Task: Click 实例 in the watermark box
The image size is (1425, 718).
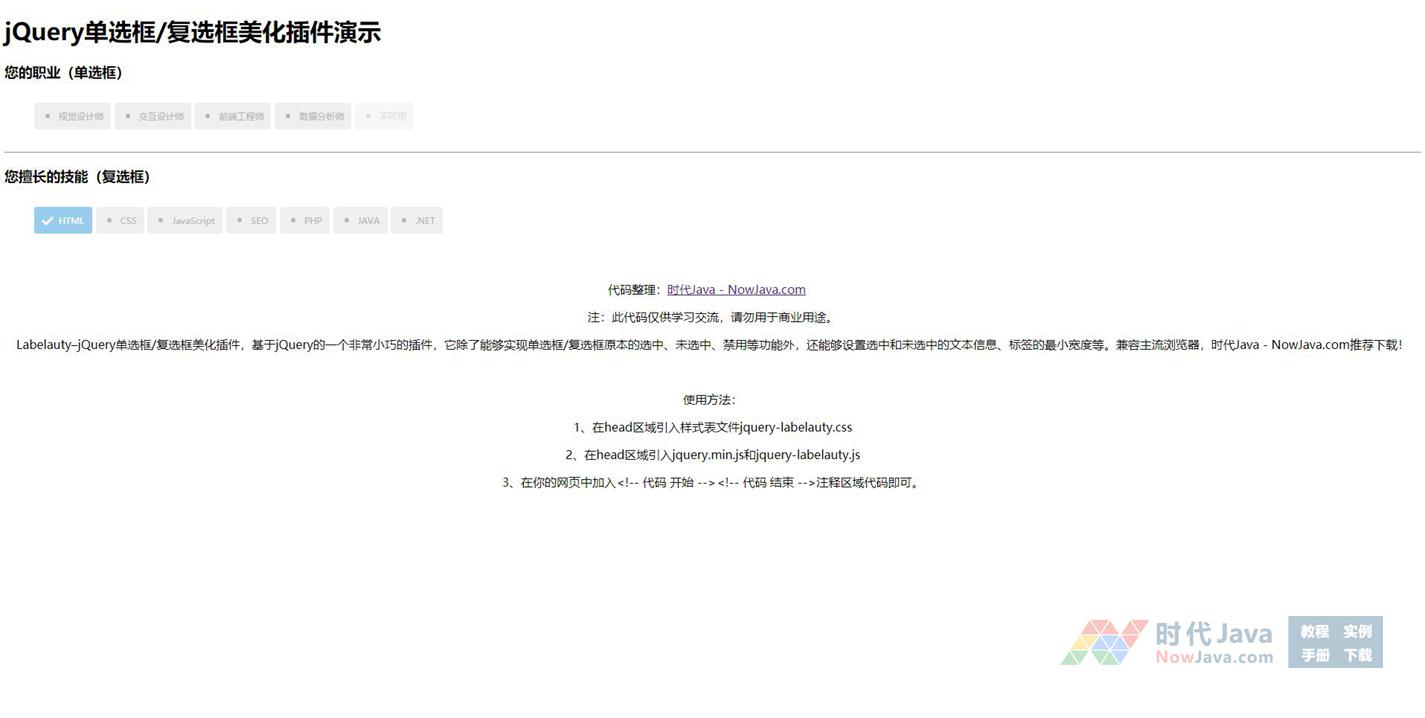Action: click(x=1357, y=631)
